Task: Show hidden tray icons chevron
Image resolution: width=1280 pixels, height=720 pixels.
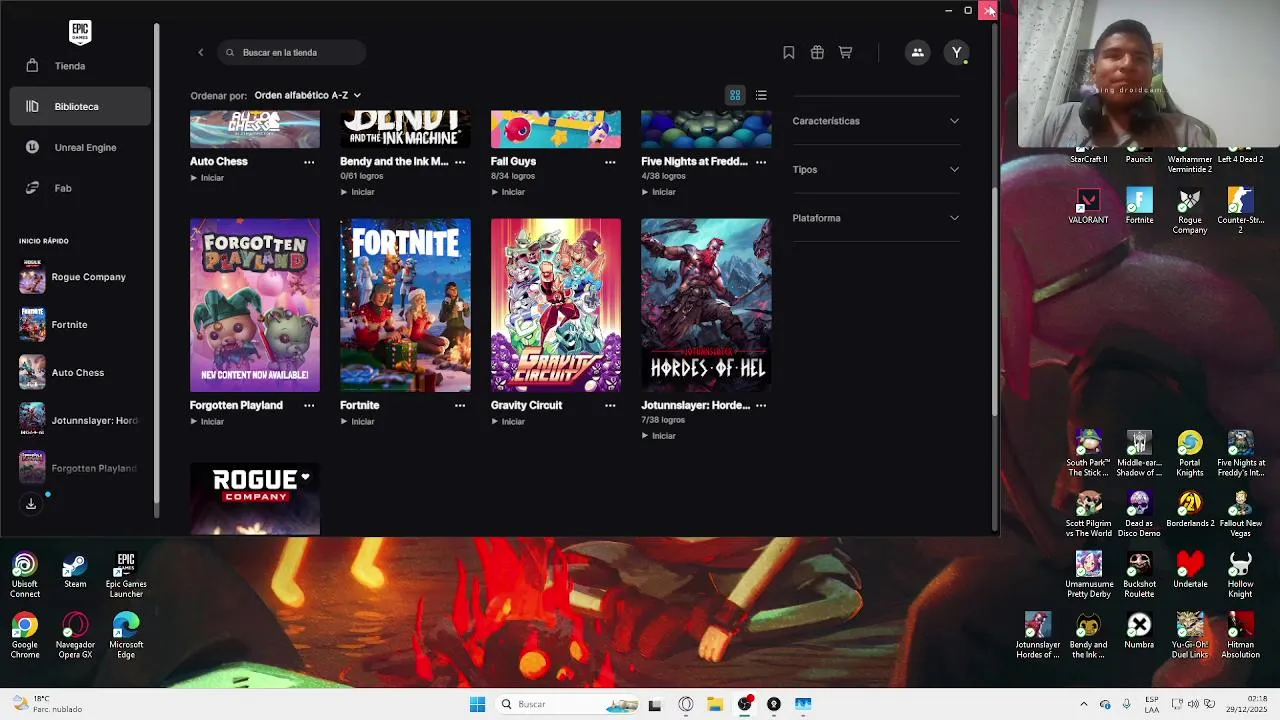Action: (1083, 704)
